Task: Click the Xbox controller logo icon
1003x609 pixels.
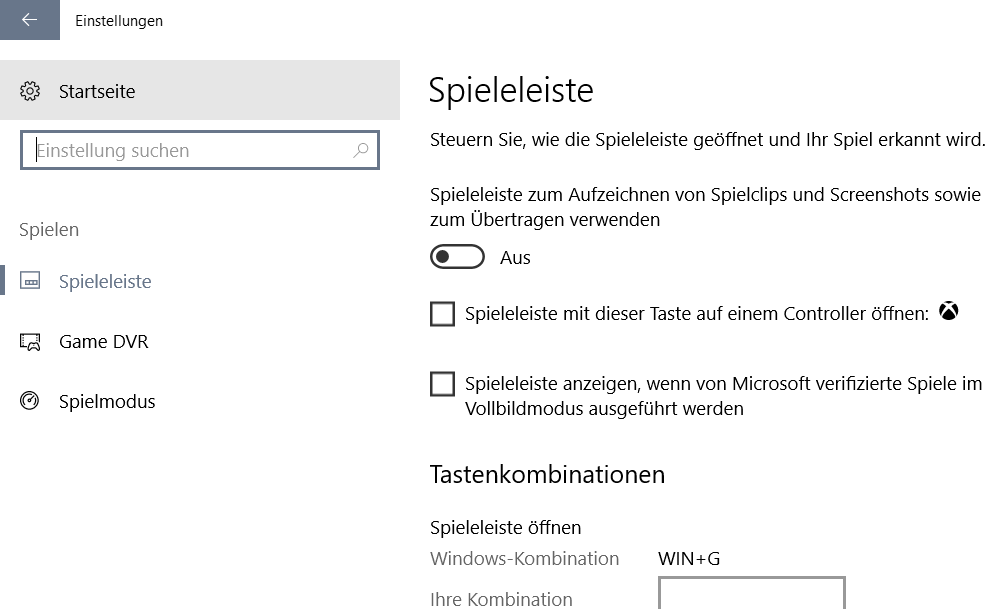Action: (948, 312)
